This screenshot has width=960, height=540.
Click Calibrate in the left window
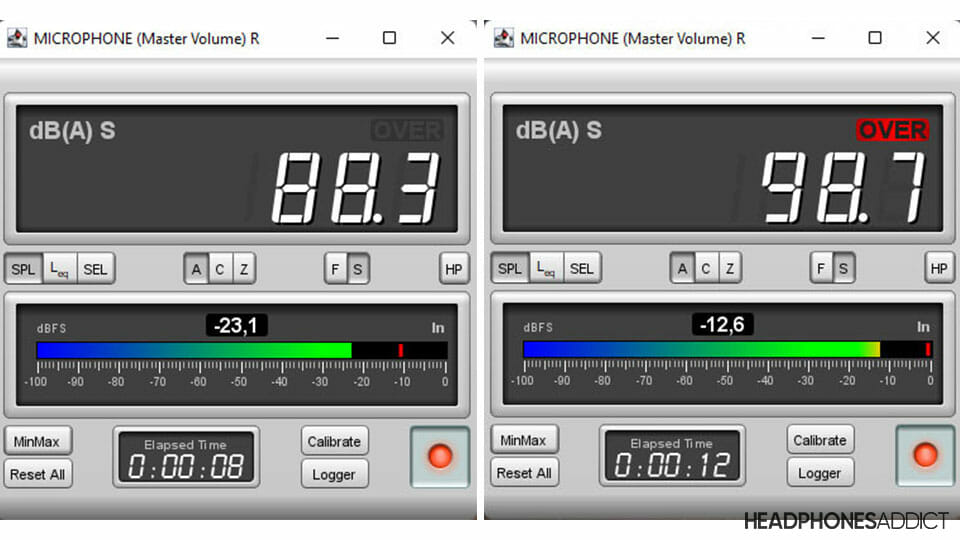tap(334, 441)
